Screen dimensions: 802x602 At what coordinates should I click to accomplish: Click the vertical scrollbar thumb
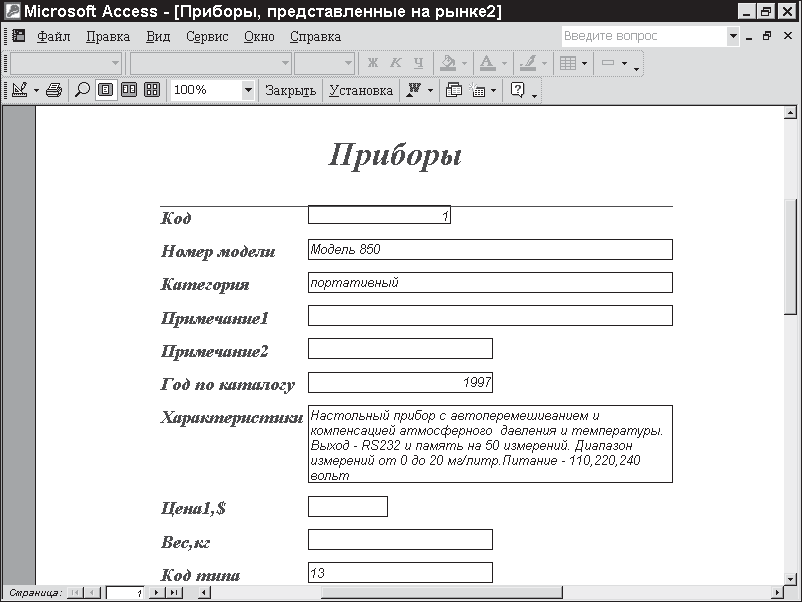pyautogui.click(x=791, y=255)
